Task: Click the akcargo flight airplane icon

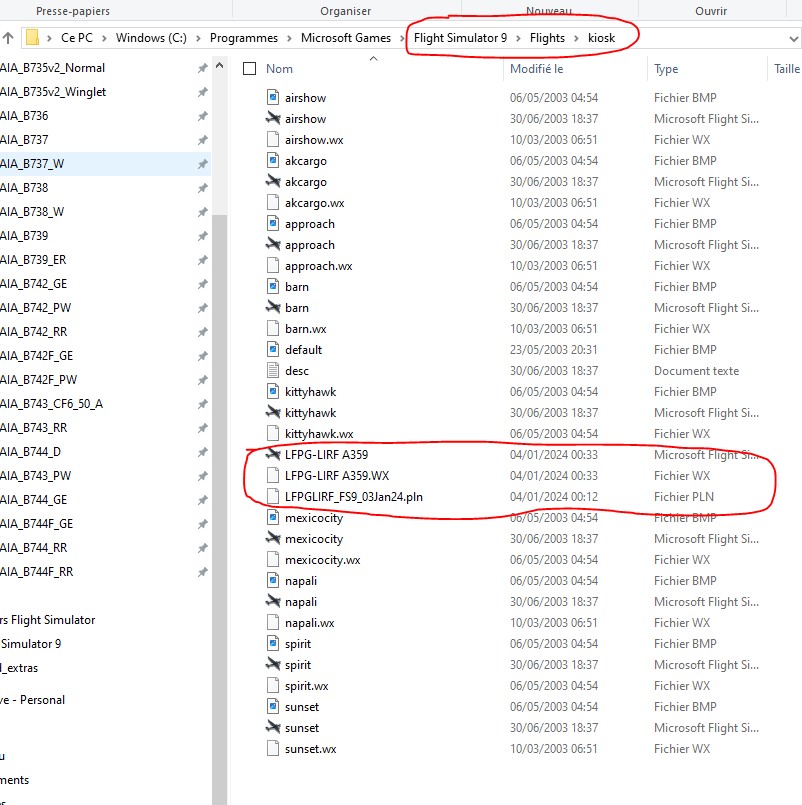Action: coord(273,181)
